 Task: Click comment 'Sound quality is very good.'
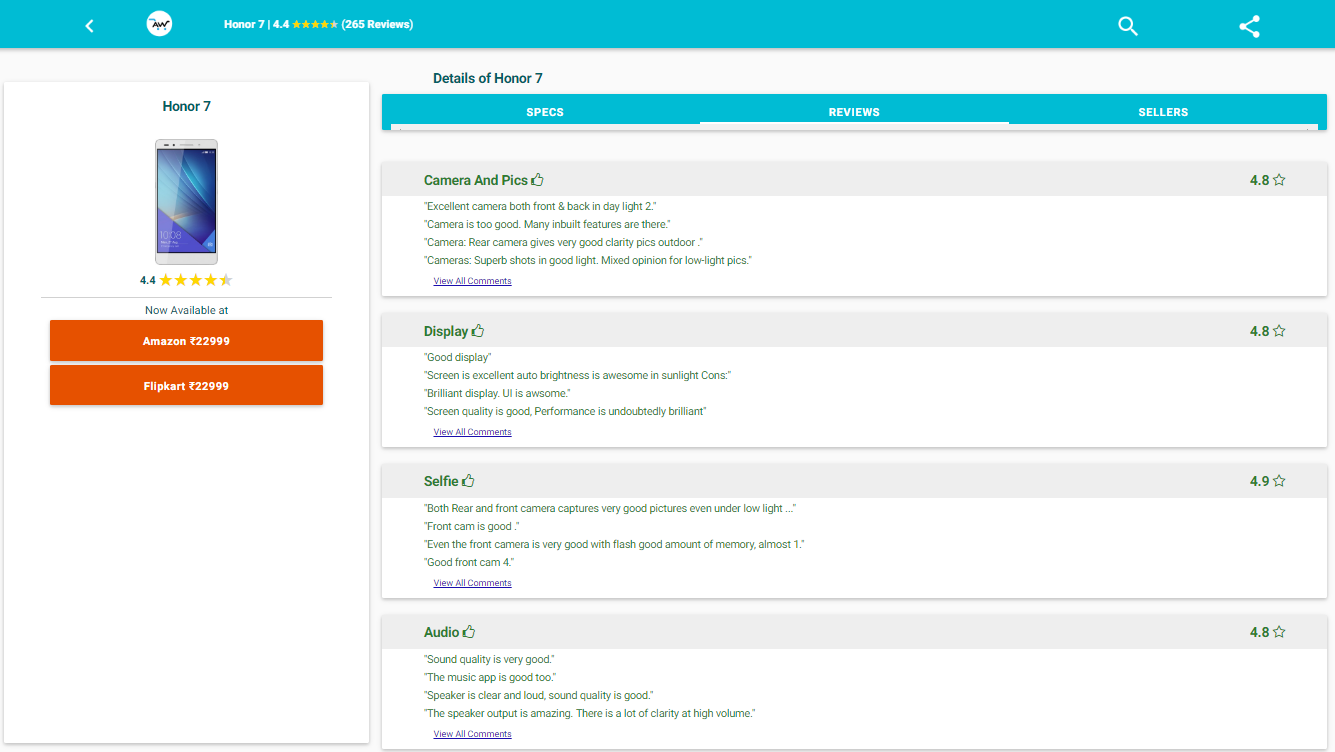pyautogui.click(x=489, y=659)
